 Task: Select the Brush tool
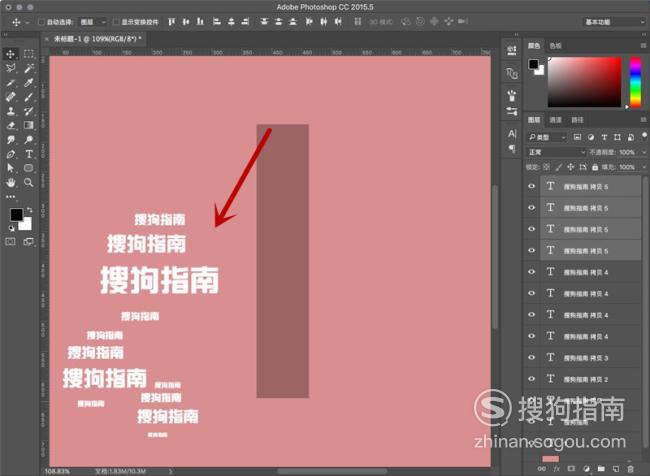pos(29,97)
